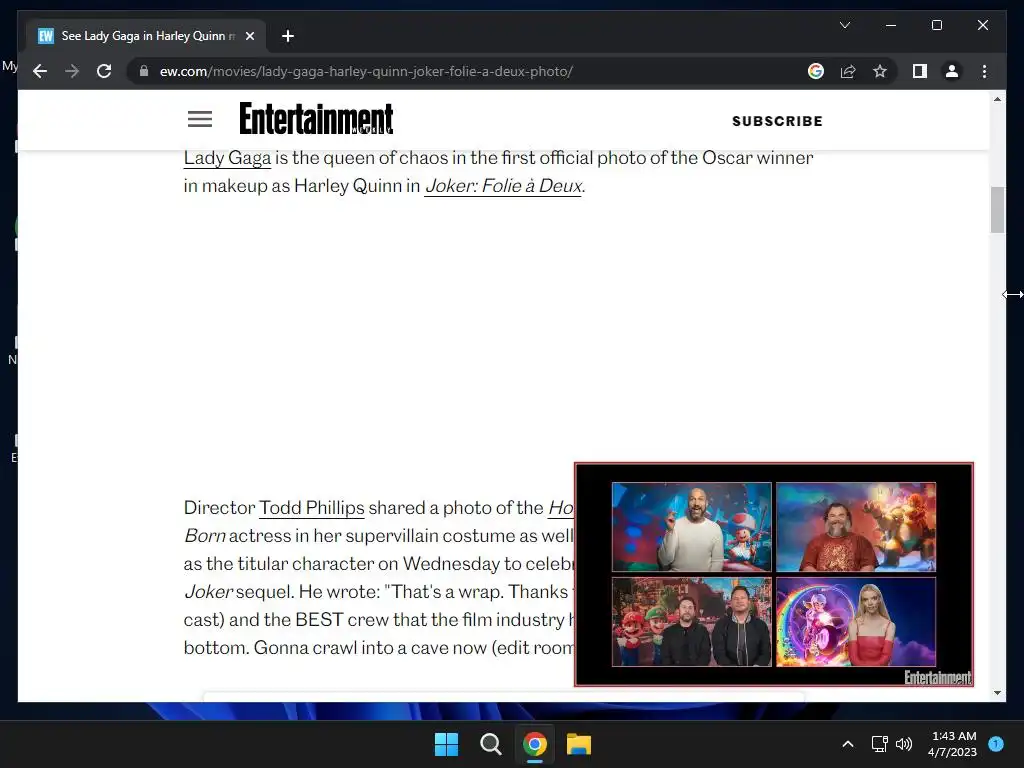
Task: Click the Bowser video thumbnail in player
Action: click(x=856, y=527)
